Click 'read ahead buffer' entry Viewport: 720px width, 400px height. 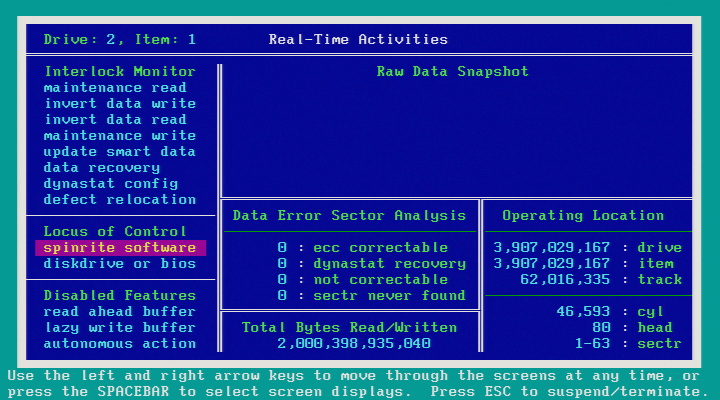point(120,312)
